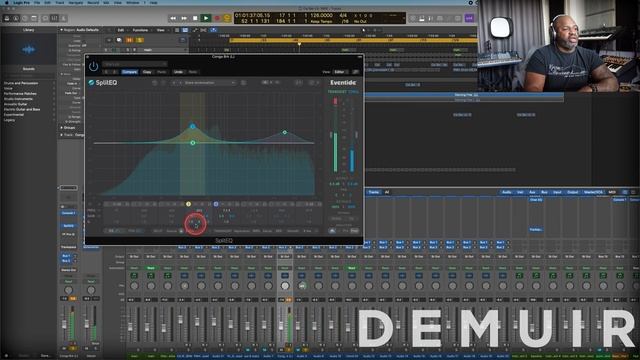Switch mixer to All view tab
This screenshot has height=360, width=640.
pos(387,192)
